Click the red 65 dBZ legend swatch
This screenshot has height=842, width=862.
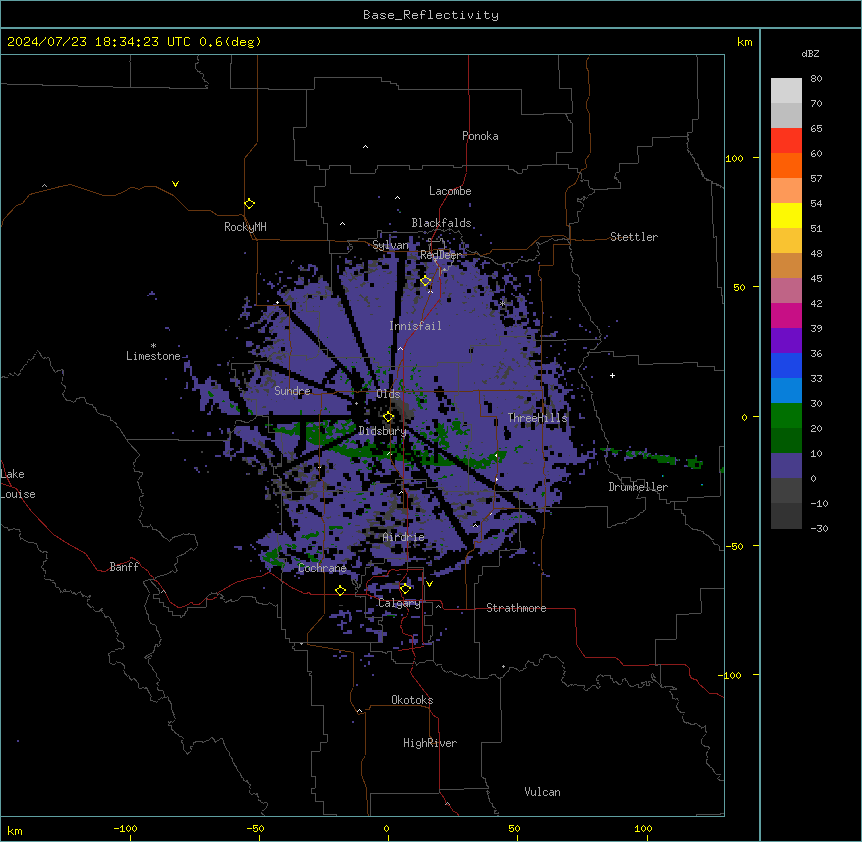click(786, 141)
